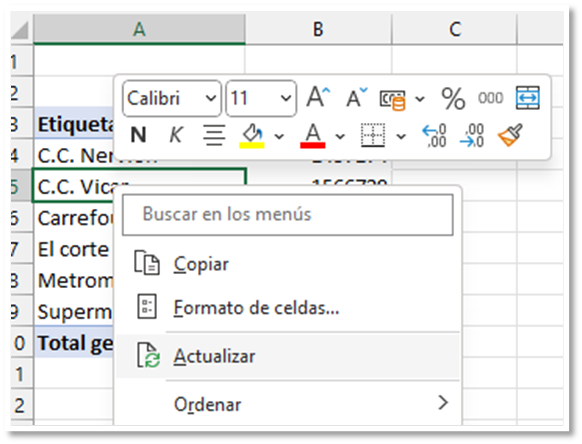Click the format painter brush icon
This screenshot has width=582, height=444.
pos(510,135)
